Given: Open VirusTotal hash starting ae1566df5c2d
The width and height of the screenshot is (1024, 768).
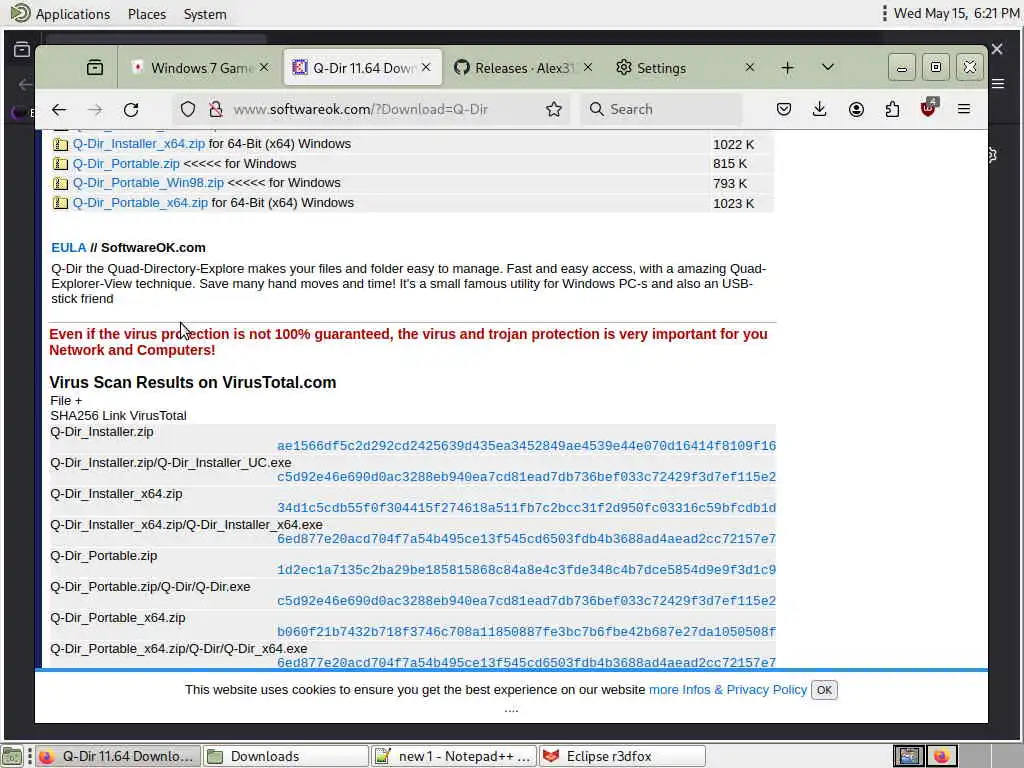Looking at the screenshot, I should [x=526, y=446].
